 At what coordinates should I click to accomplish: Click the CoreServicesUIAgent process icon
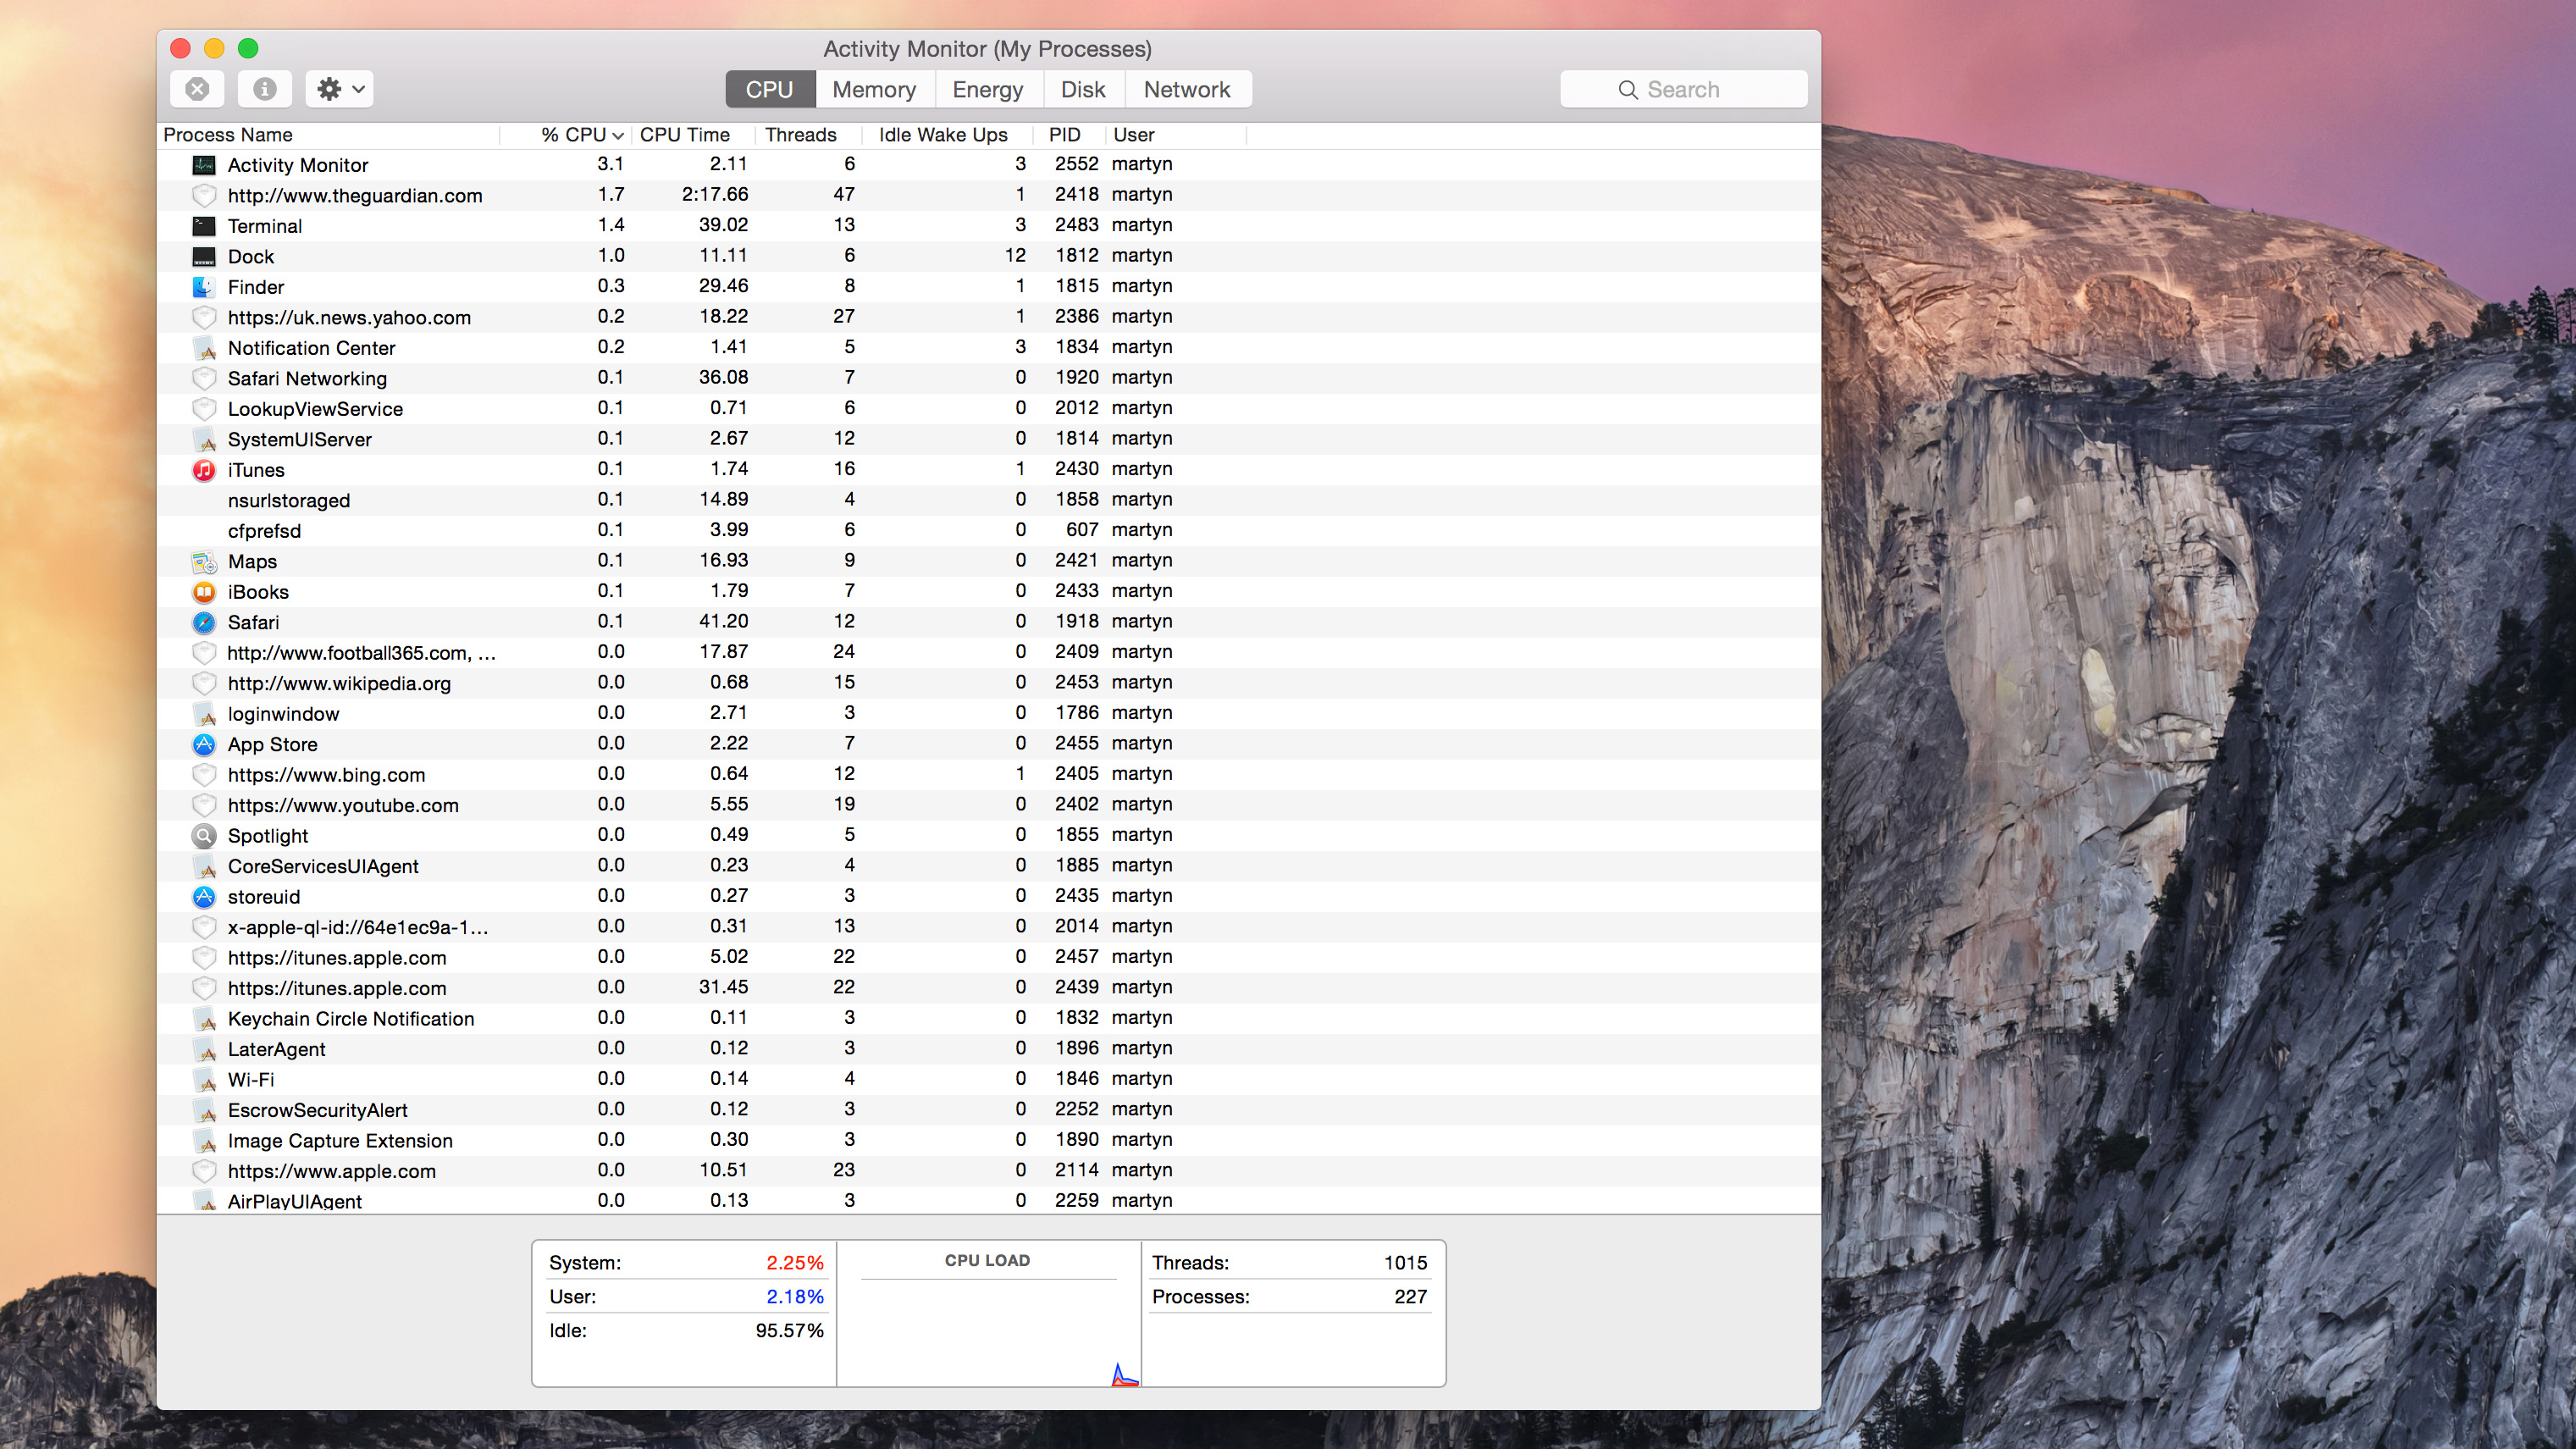tap(204, 867)
